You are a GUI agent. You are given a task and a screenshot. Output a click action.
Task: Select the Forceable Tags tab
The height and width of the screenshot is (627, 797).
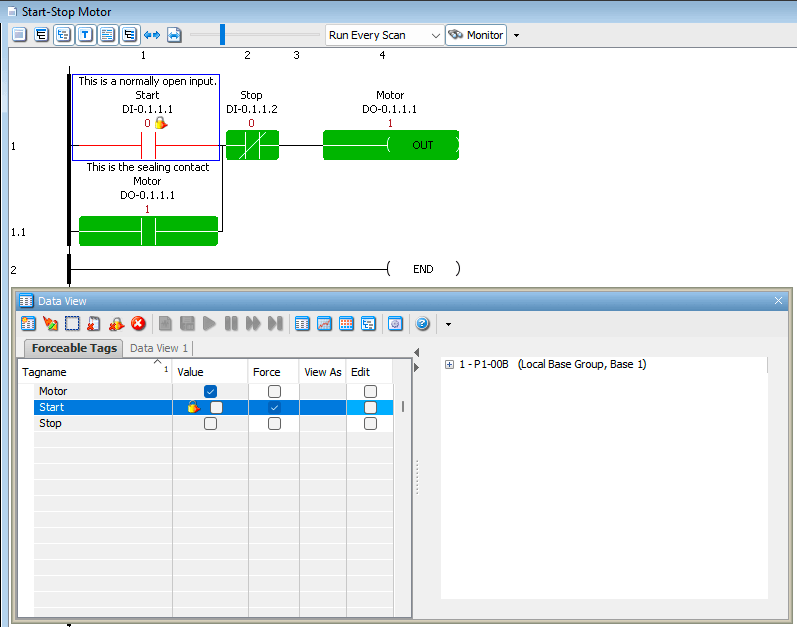pyautogui.click(x=74, y=348)
